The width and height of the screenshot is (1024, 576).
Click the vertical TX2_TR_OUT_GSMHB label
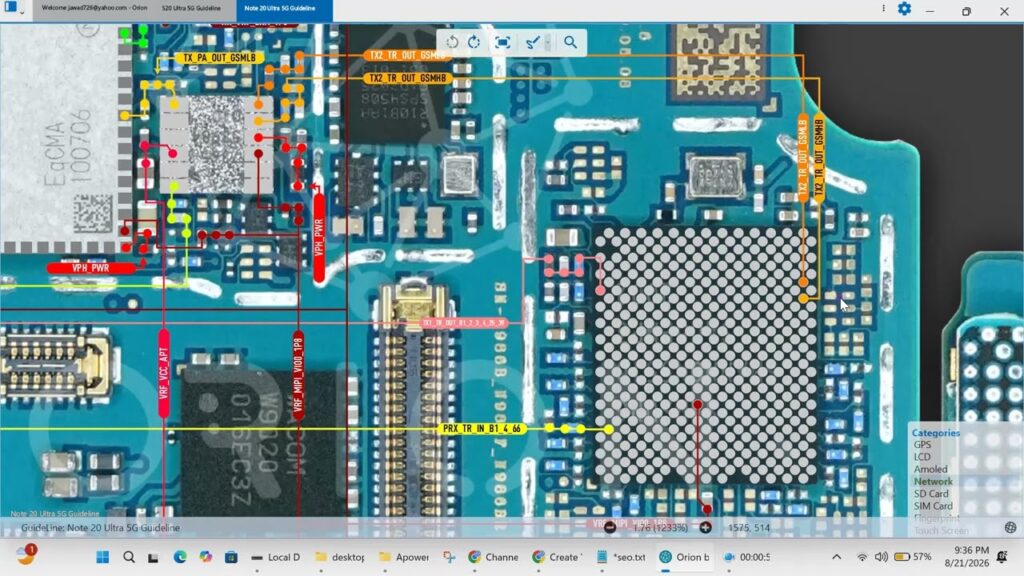(818, 159)
